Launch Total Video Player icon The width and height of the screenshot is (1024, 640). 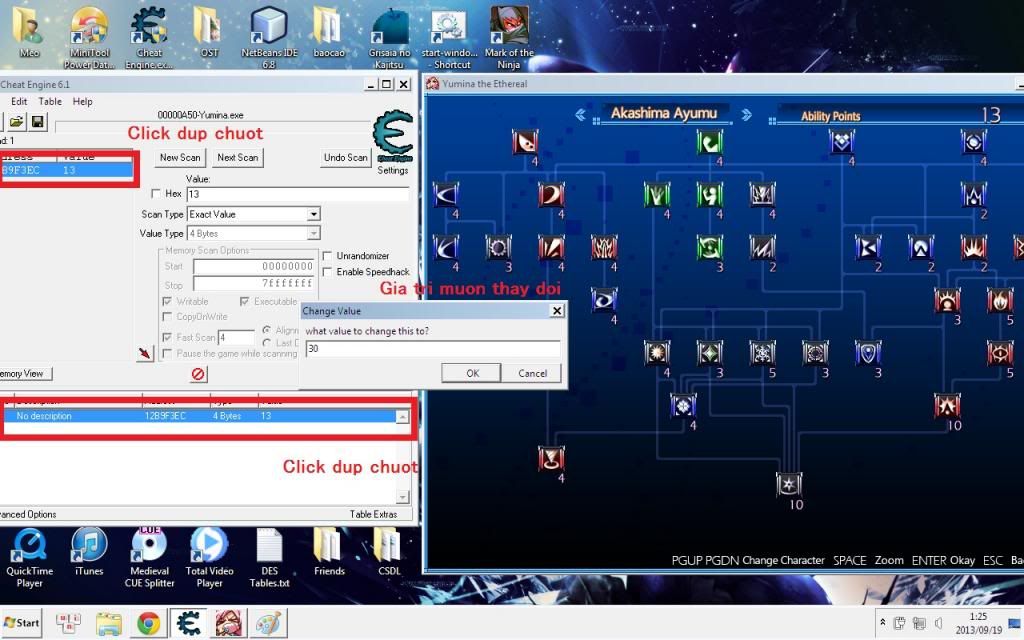(x=209, y=558)
